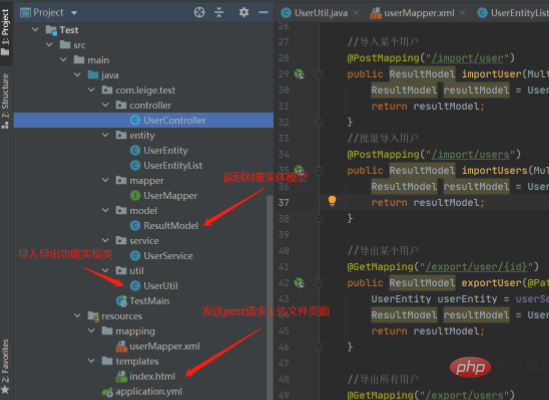Click the yellow lightbulb on line 37

(x=332, y=201)
